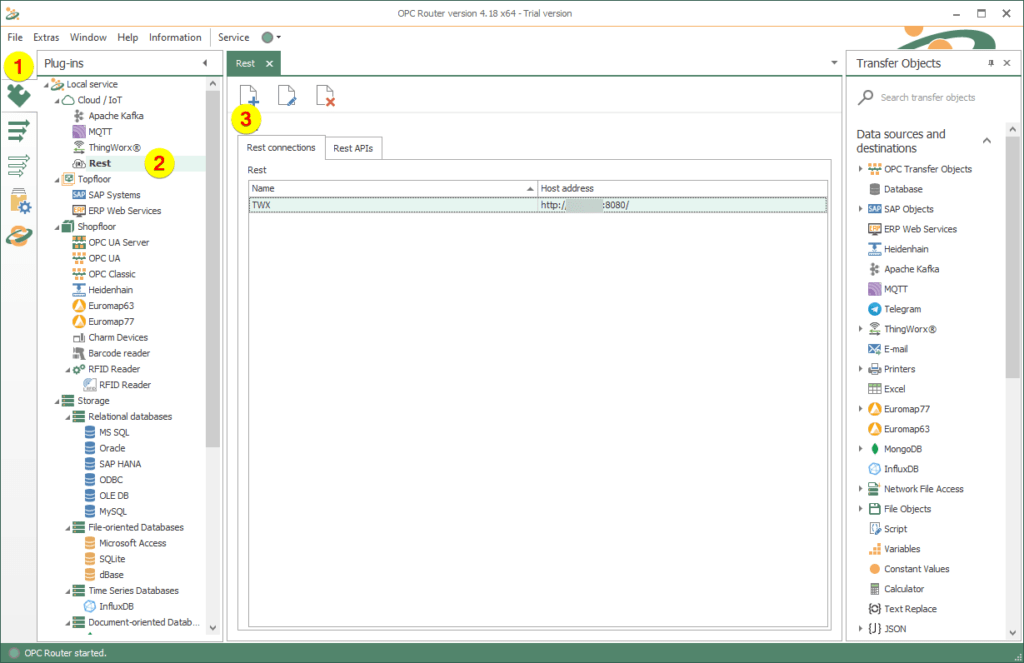
Task: Open the Plug-ins puzzle sidebar icon
Action: point(18,96)
